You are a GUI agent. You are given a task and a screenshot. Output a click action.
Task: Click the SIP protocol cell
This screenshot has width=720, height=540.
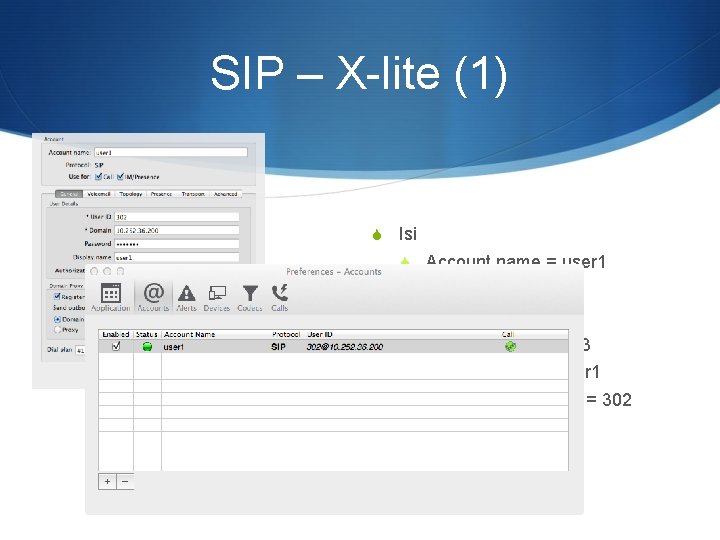278,347
